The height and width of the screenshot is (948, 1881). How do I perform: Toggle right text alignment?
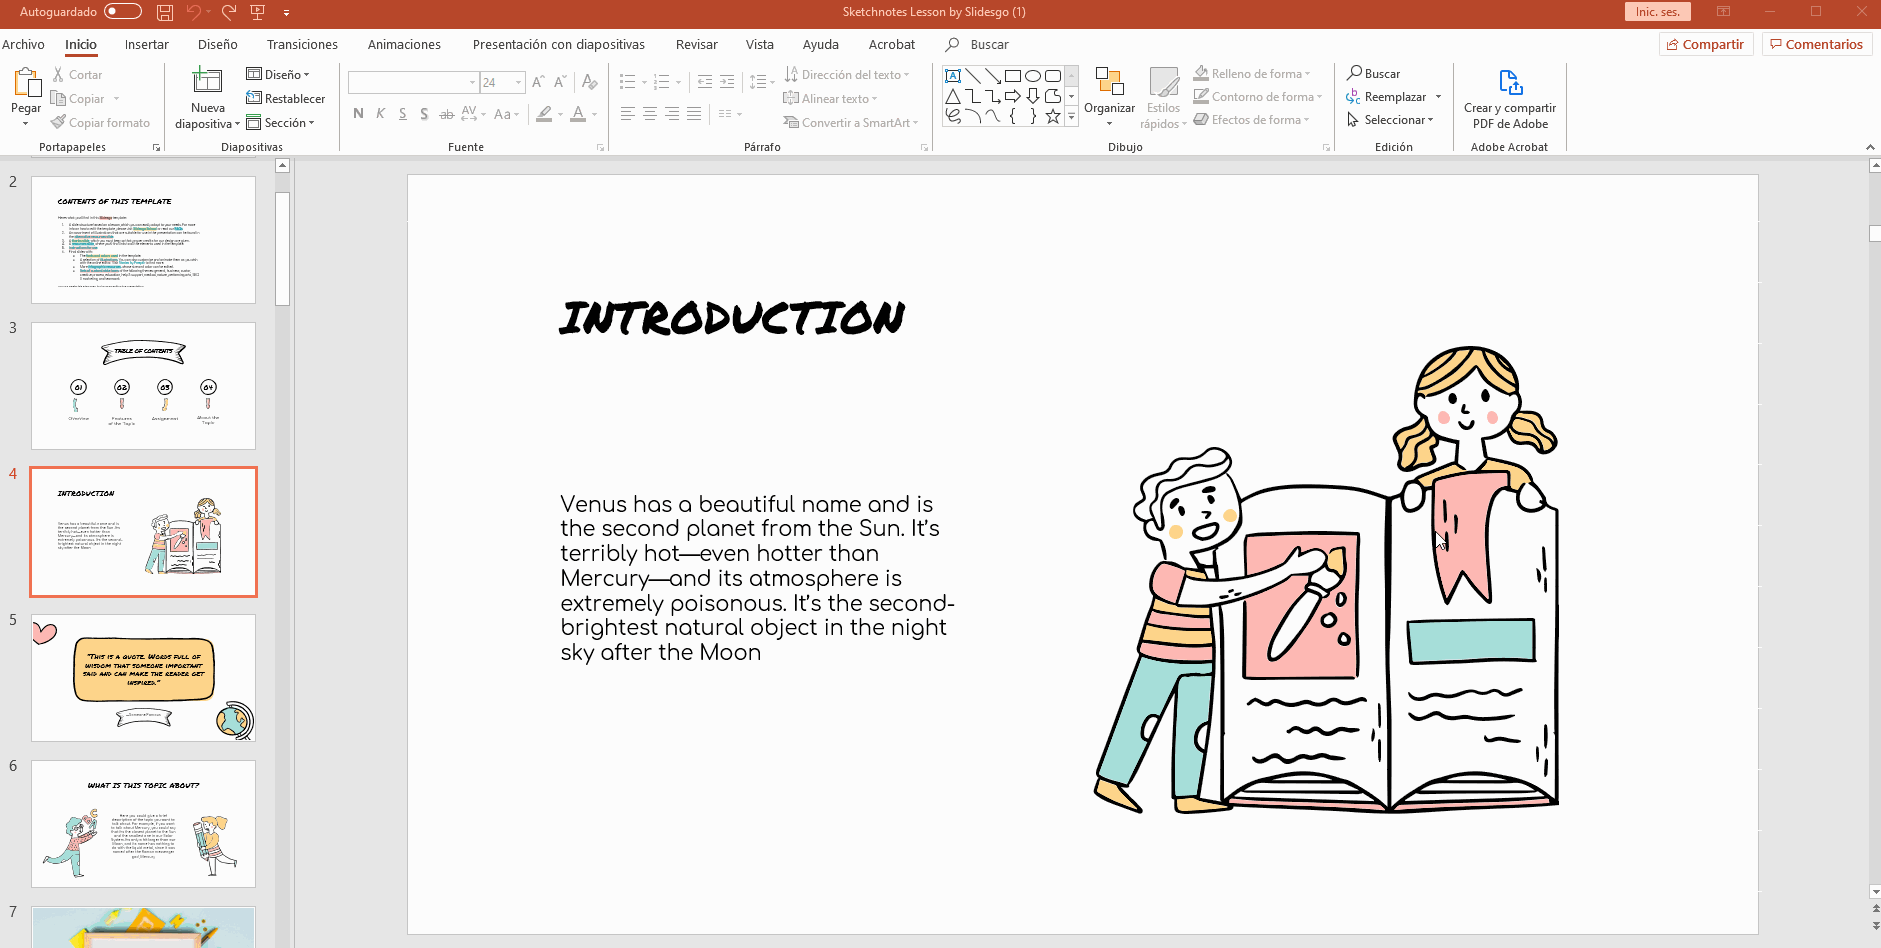[672, 114]
